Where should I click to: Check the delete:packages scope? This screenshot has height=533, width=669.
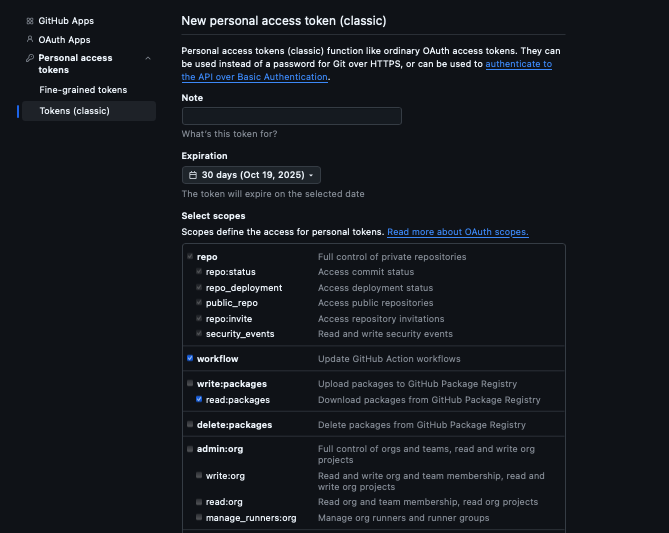189,425
